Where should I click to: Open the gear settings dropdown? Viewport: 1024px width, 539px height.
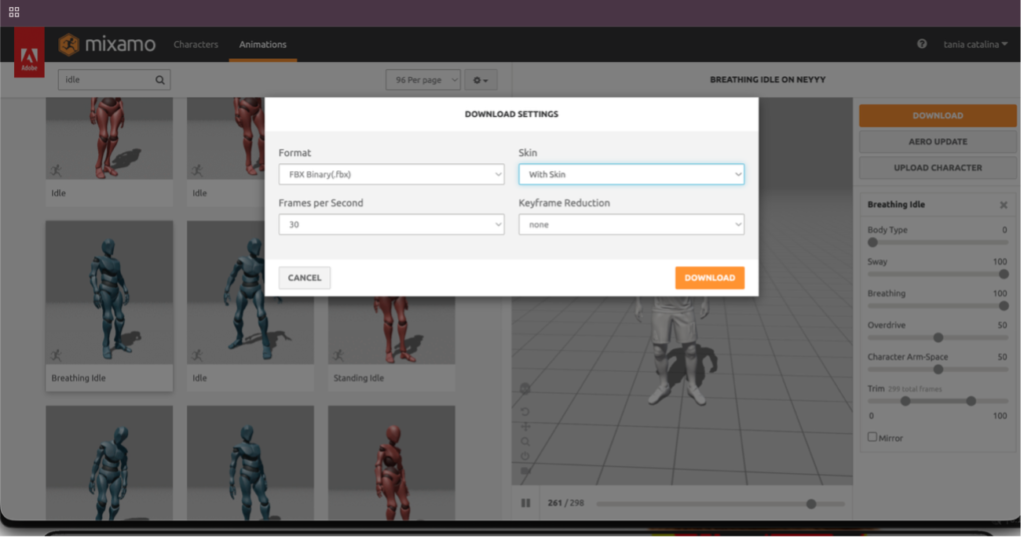481,80
